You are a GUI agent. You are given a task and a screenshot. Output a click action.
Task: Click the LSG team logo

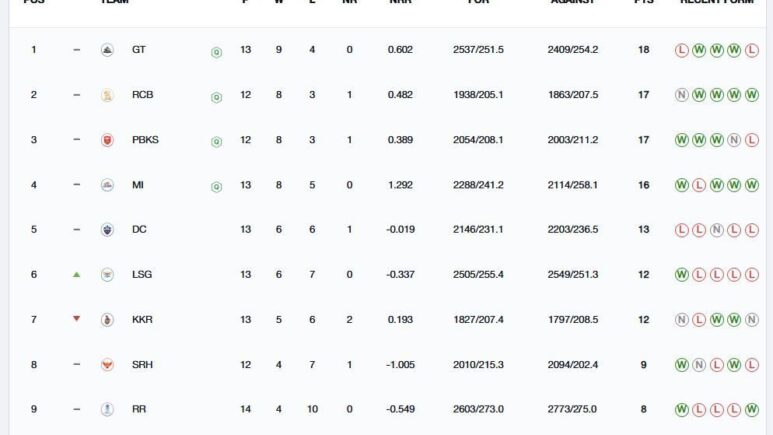tap(107, 275)
